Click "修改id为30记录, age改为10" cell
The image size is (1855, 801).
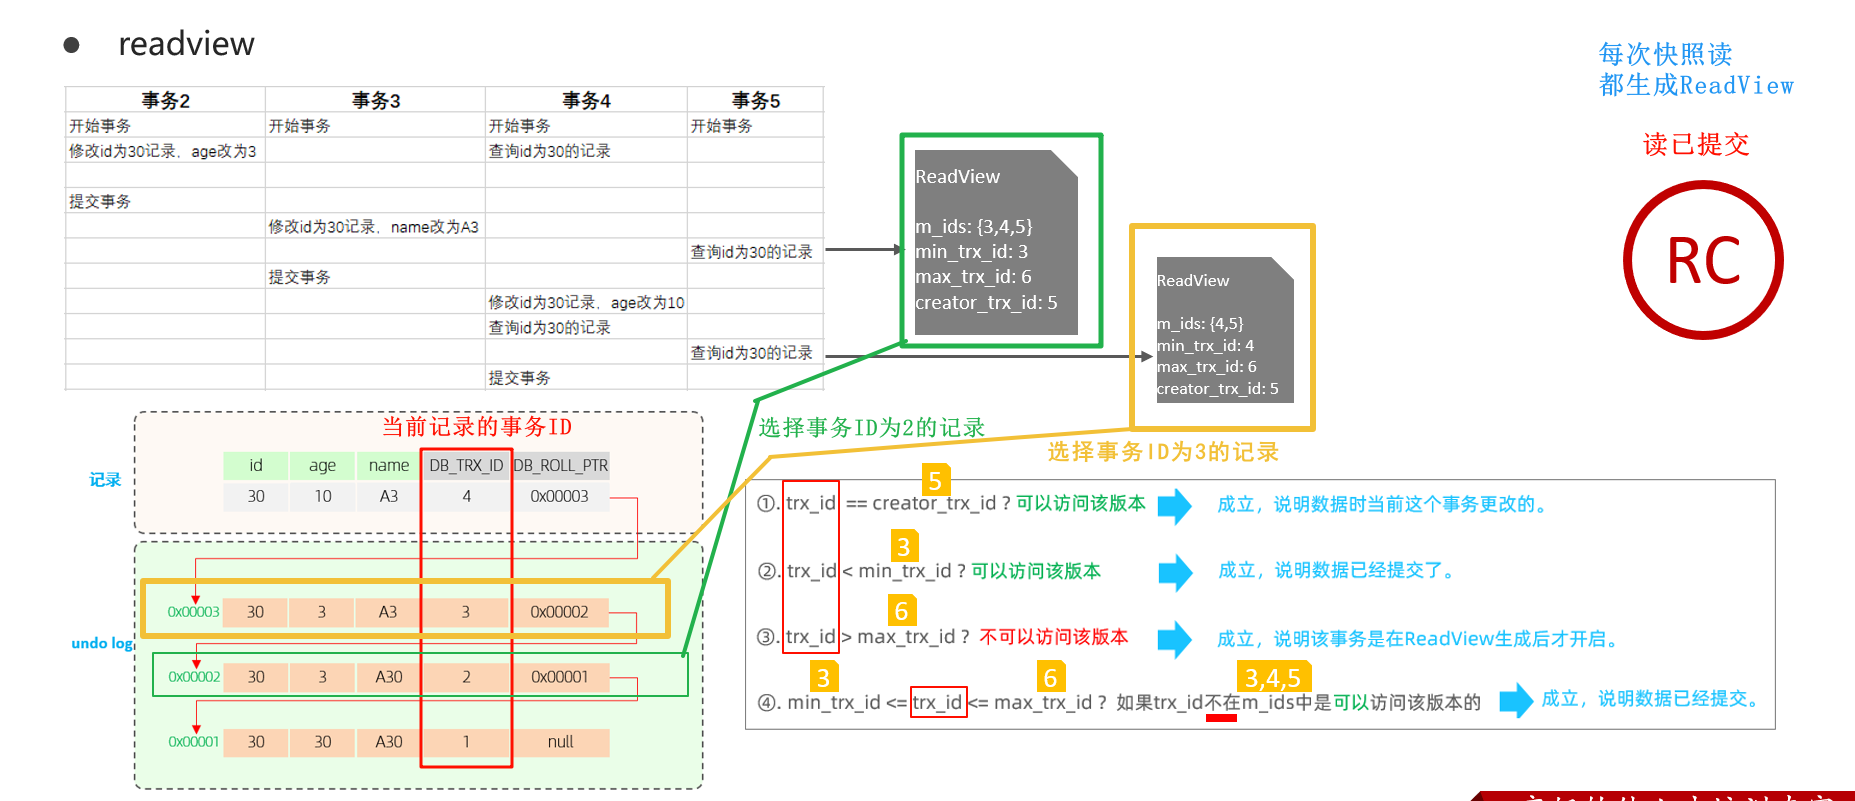(586, 302)
